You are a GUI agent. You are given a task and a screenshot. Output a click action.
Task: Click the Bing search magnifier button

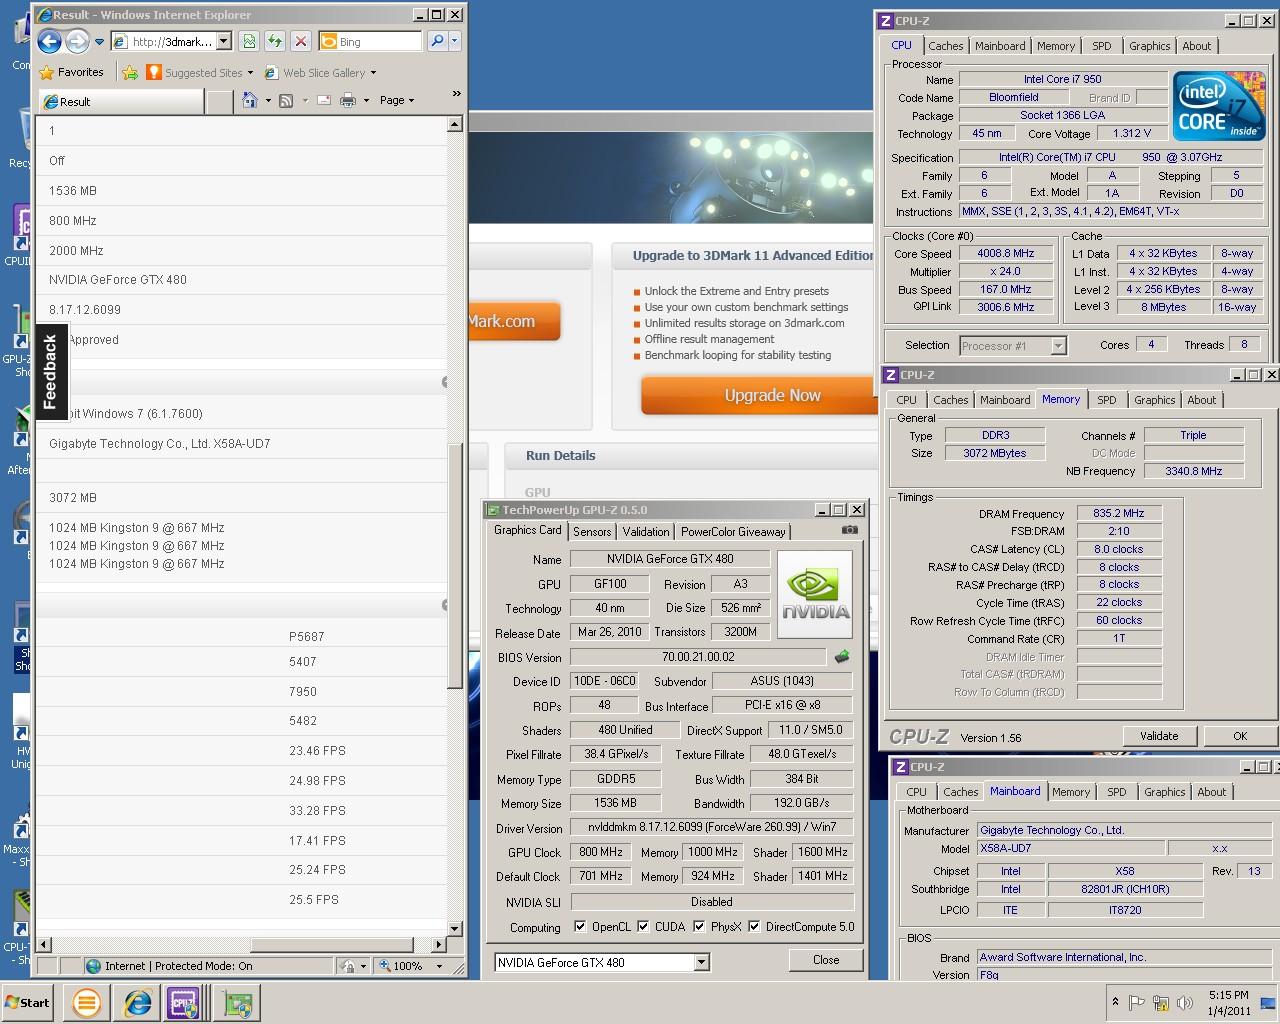click(x=437, y=41)
